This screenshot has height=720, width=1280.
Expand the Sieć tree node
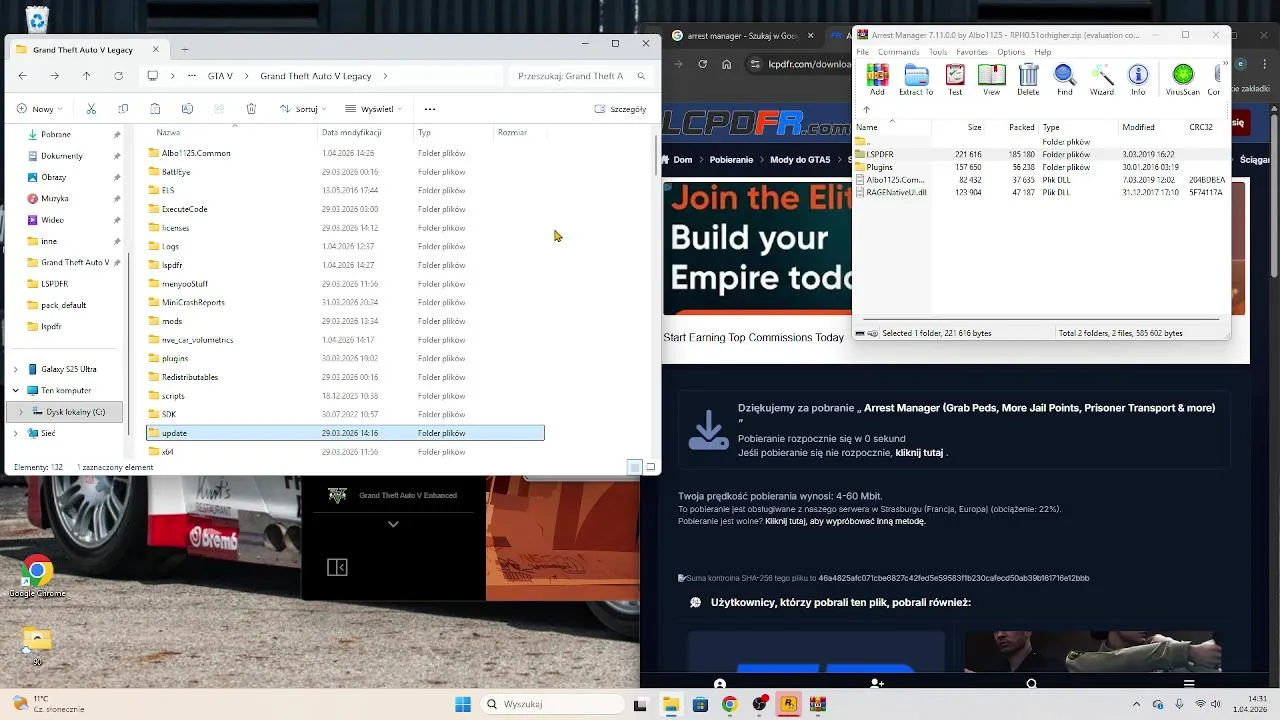(x=15, y=433)
